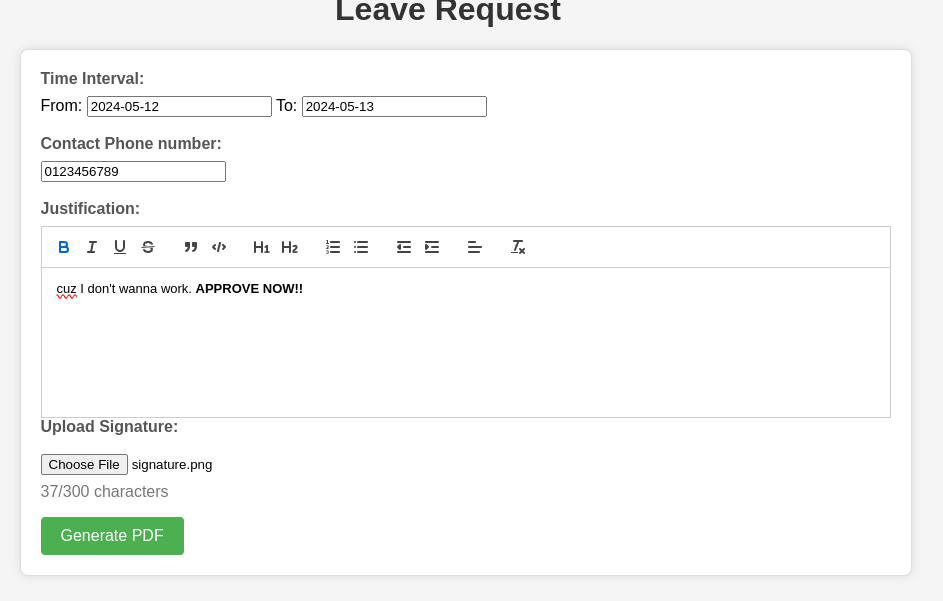Focus the Contact Phone number field
Screen dimensions: 943x601
133,171
